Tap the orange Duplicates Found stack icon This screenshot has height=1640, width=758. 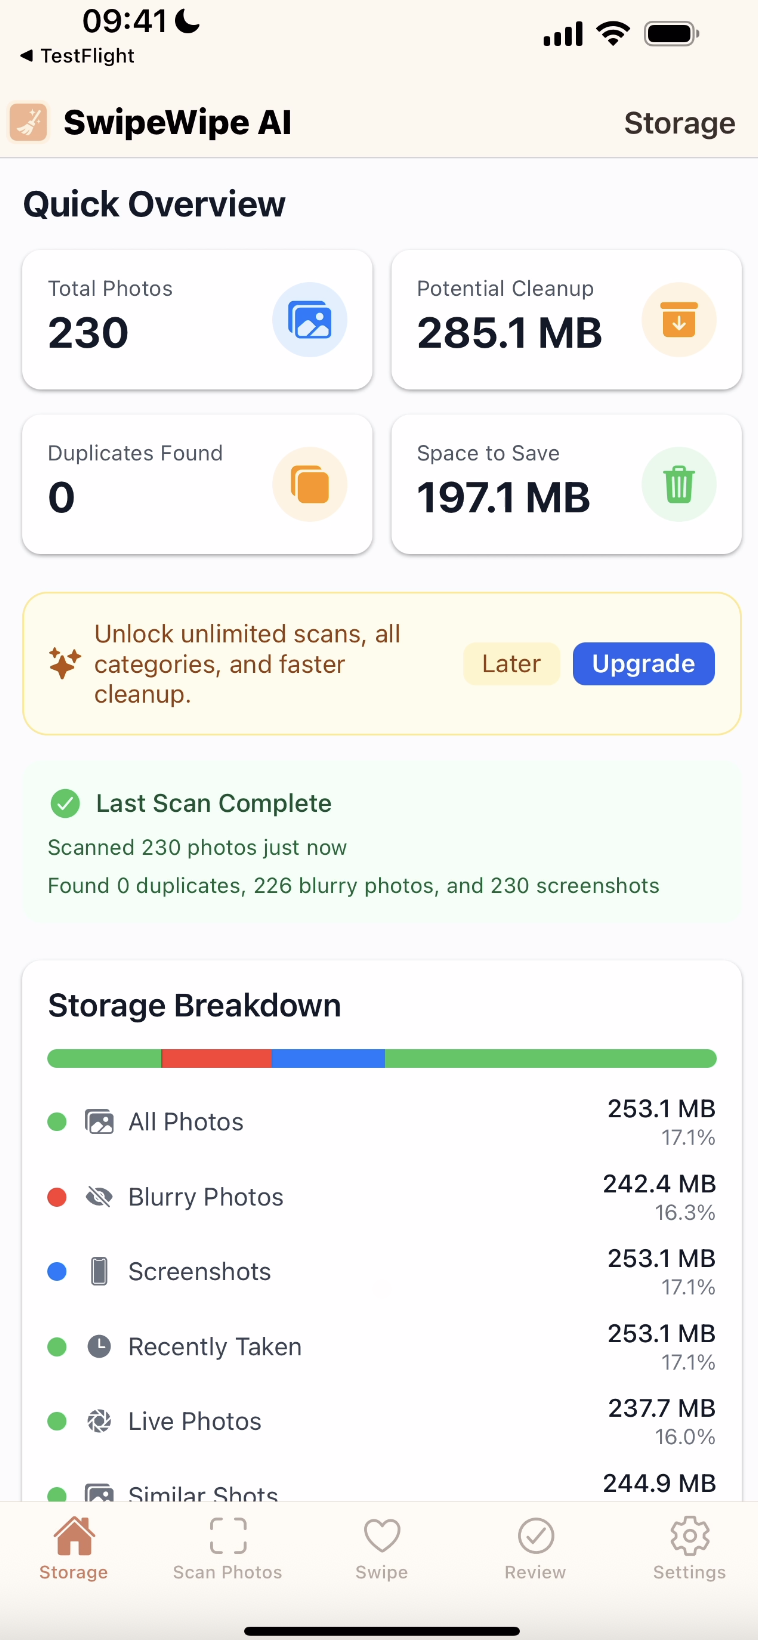(x=310, y=485)
